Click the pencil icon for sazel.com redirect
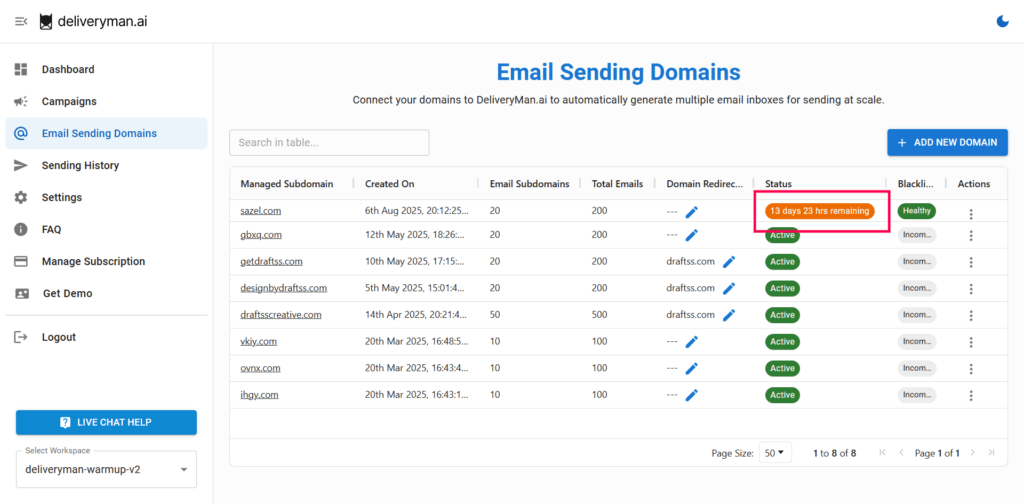The width and height of the screenshot is (1024, 504). (x=691, y=211)
